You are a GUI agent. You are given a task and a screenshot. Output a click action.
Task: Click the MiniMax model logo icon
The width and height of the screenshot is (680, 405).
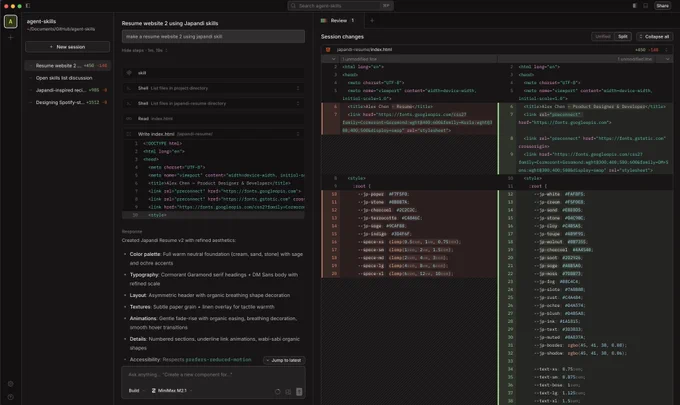click(x=154, y=391)
